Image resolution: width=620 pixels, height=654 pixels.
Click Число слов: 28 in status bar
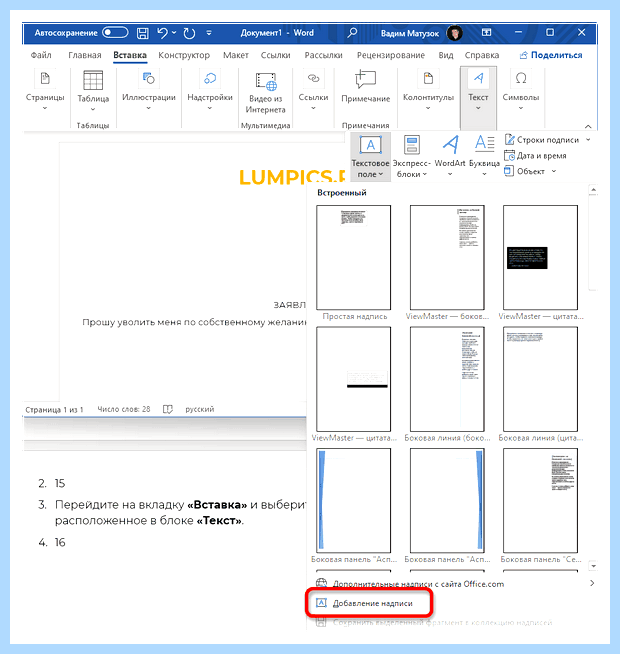(x=123, y=409)
